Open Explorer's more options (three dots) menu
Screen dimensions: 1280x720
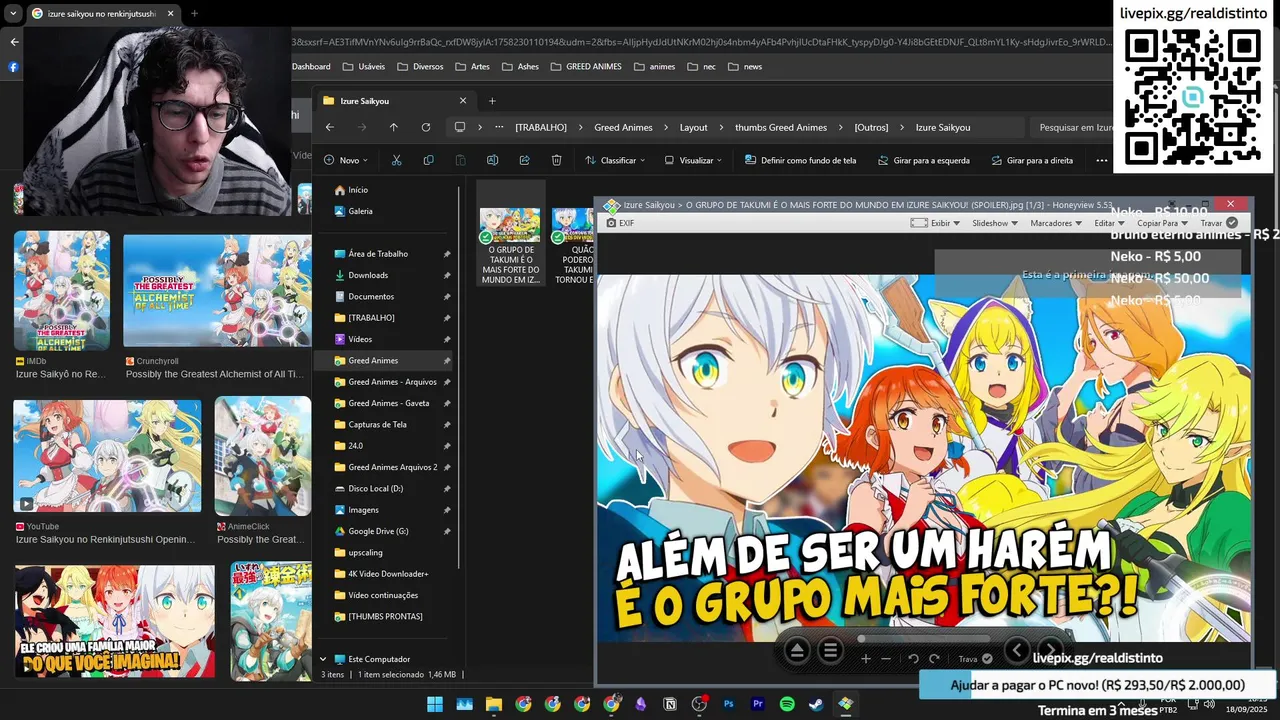tap(1101, 160)
